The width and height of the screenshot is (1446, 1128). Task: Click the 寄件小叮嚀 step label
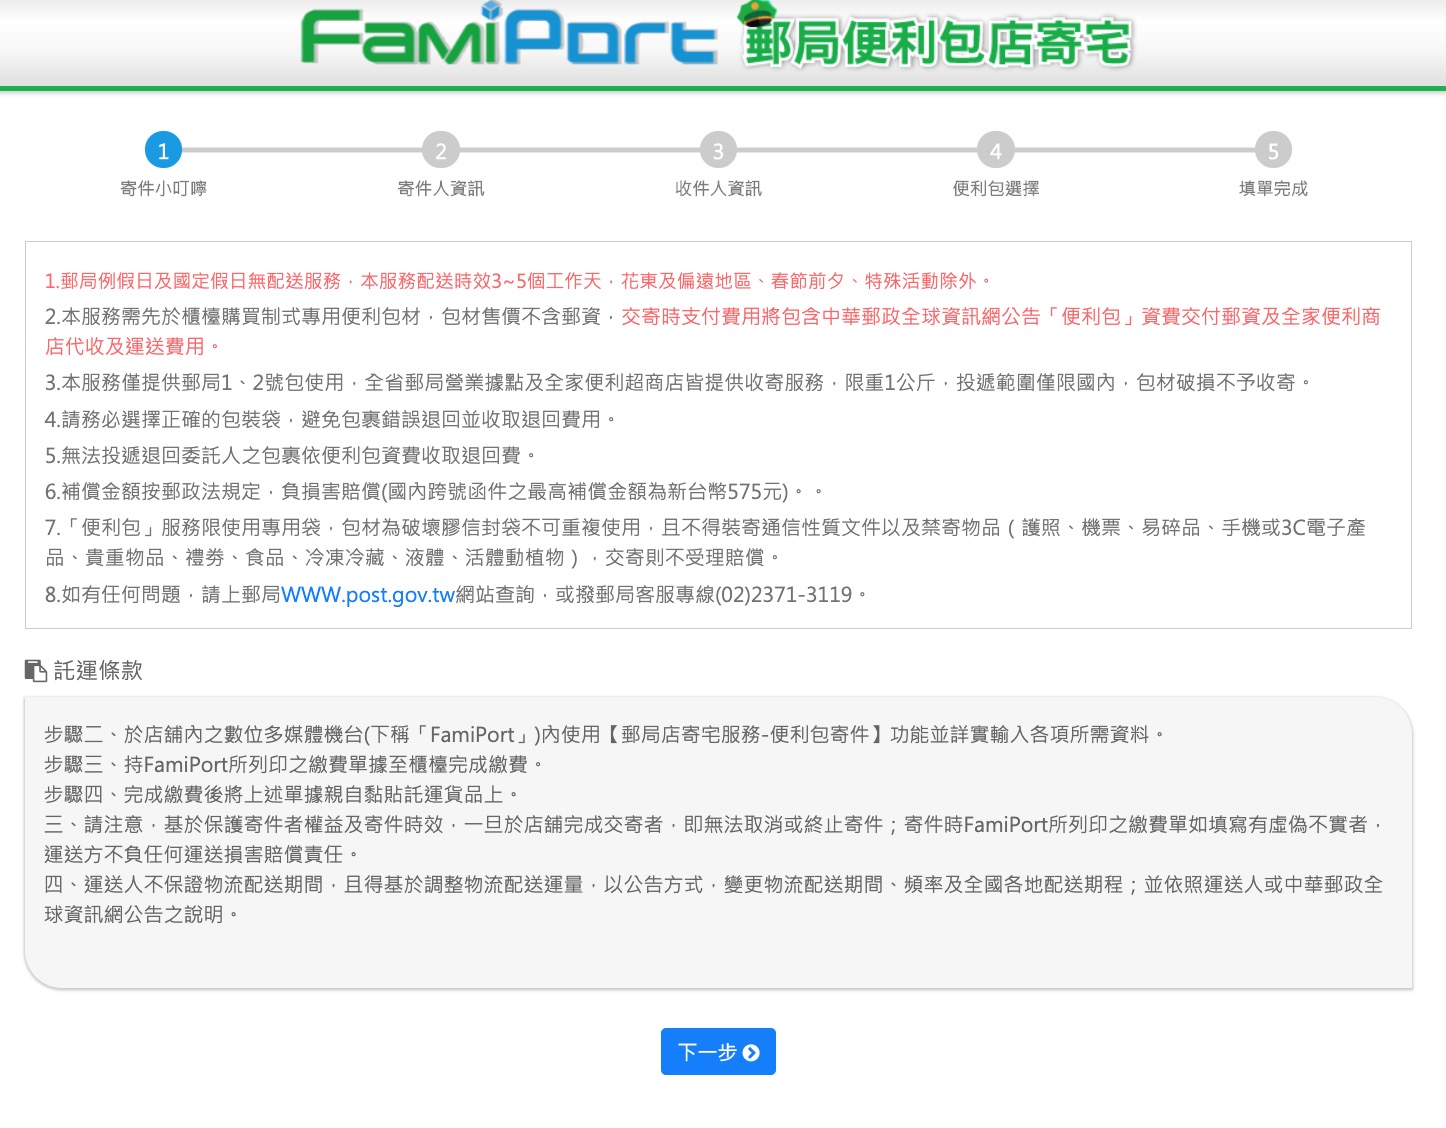(163, 189)
